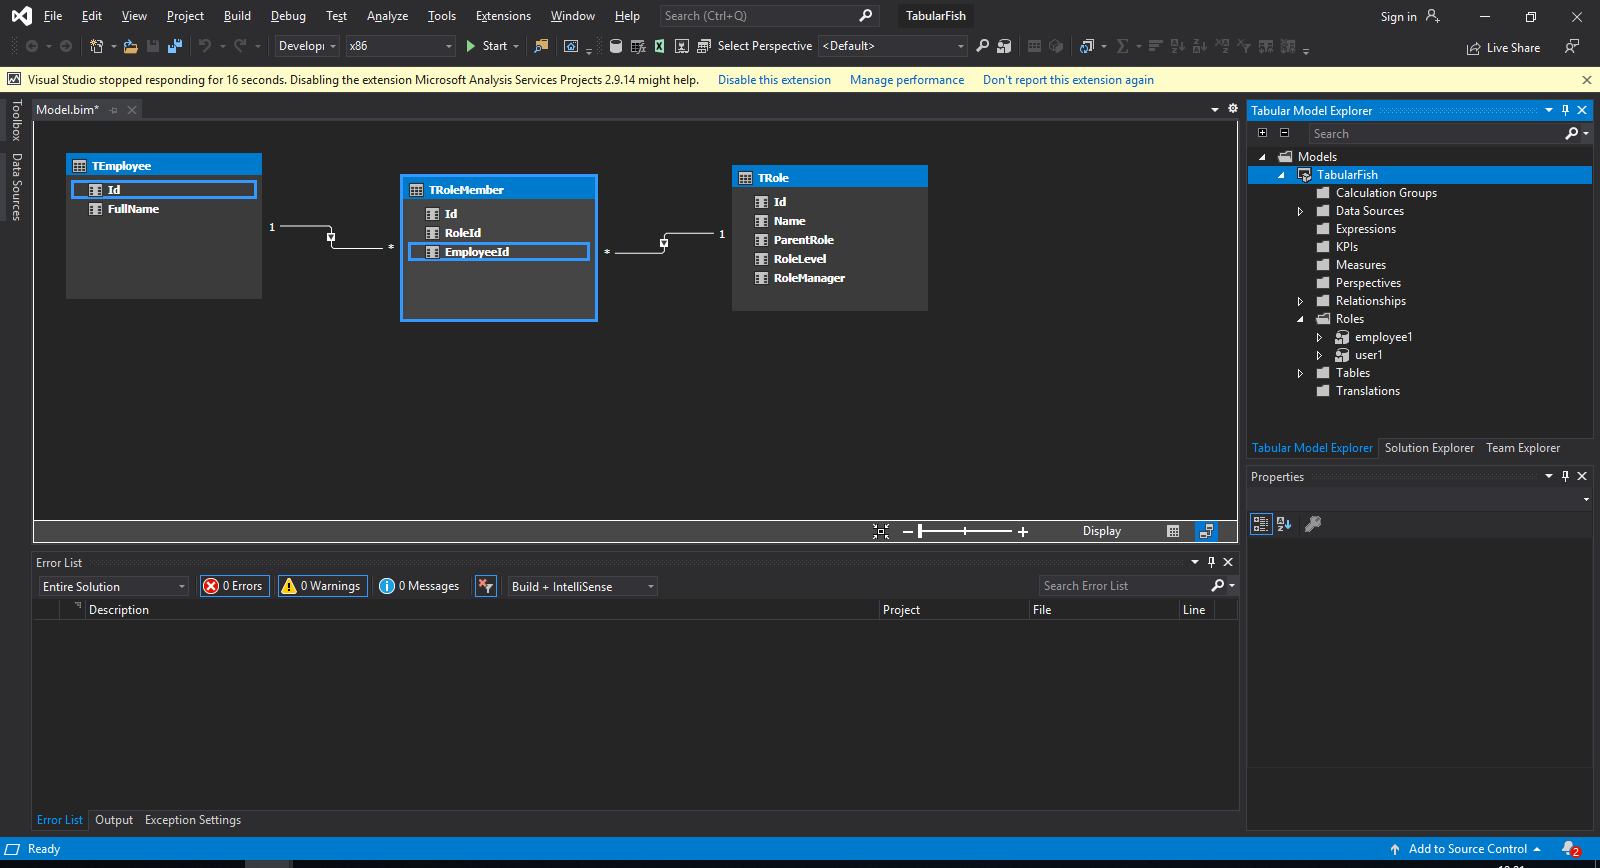
Task: Toggle the 0 Messages filter
Action: (x=420, y=586)
